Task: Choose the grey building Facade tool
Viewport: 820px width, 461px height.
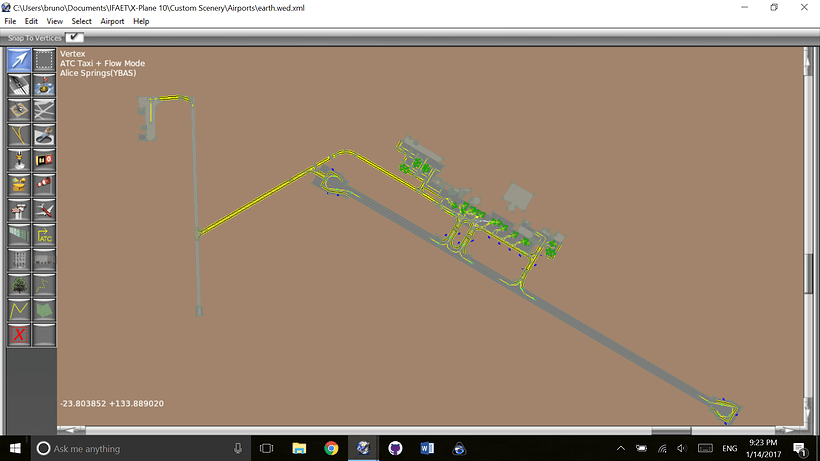Action: [19, 260]
